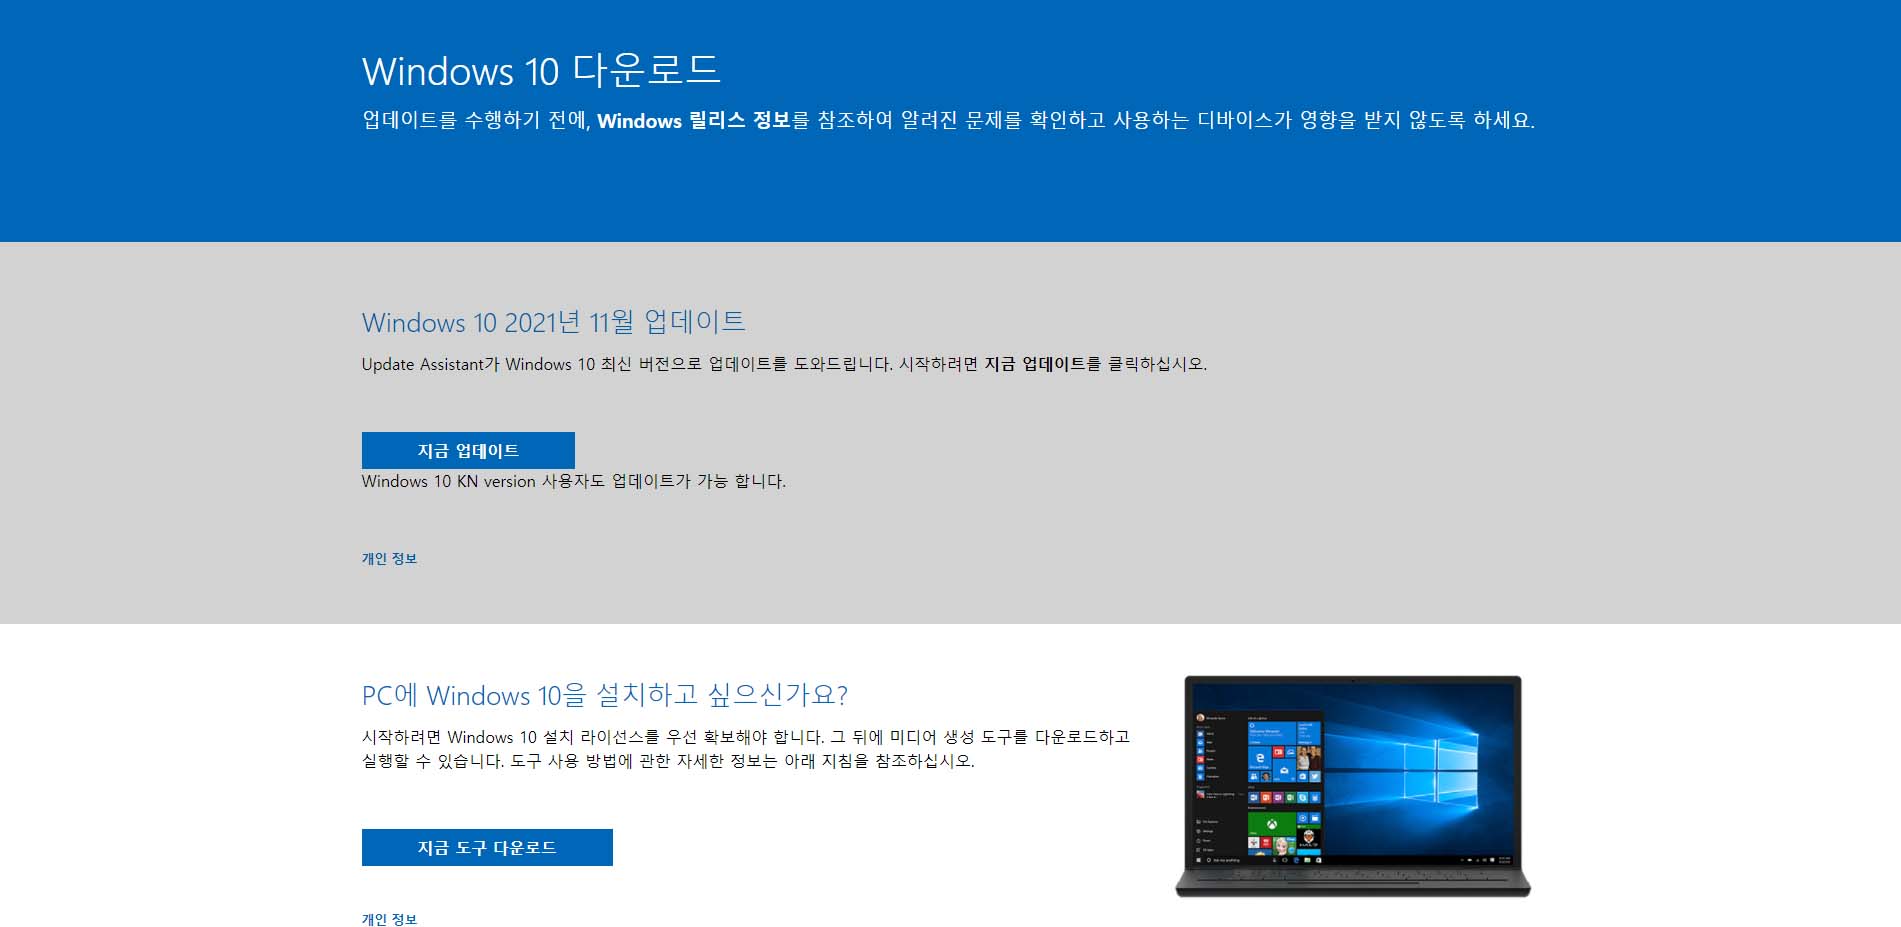1901x927 pixels.
Task: Click the PC에 Windows 10을 설치하고 싶으신가요? heading
Action: (605, 695)
